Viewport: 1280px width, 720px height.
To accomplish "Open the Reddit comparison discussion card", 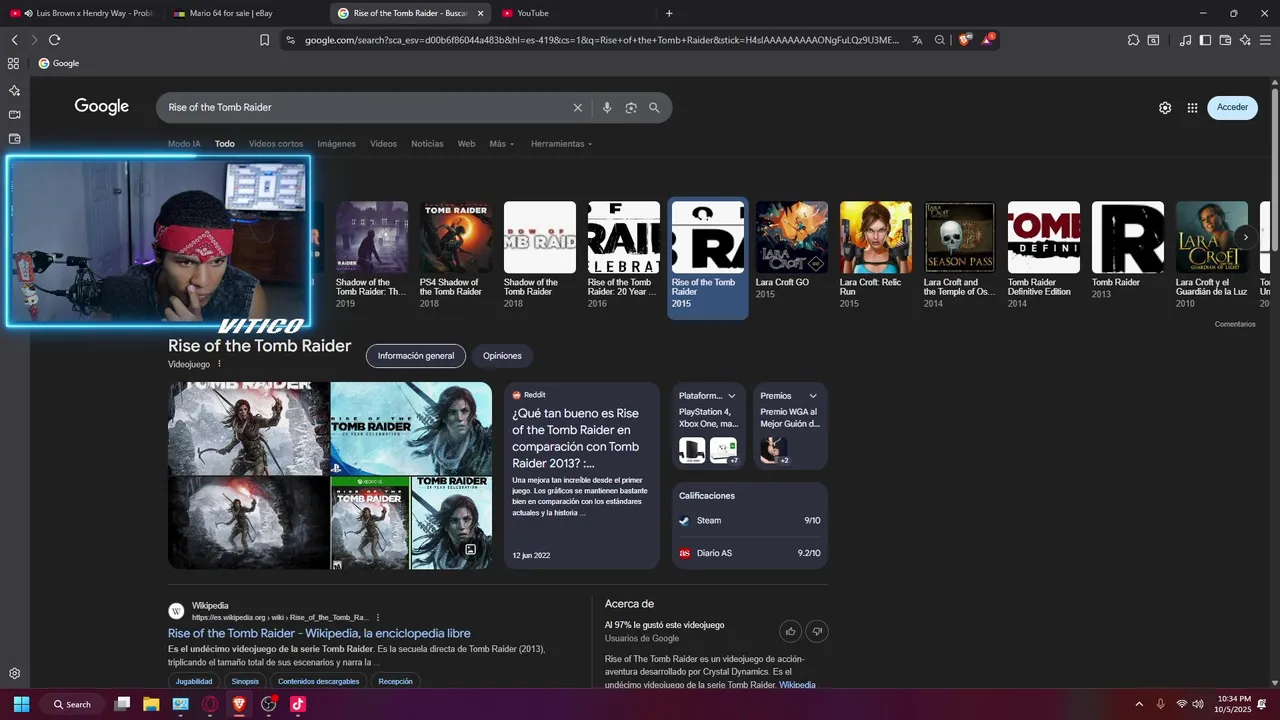I will (x=582, y=475).
